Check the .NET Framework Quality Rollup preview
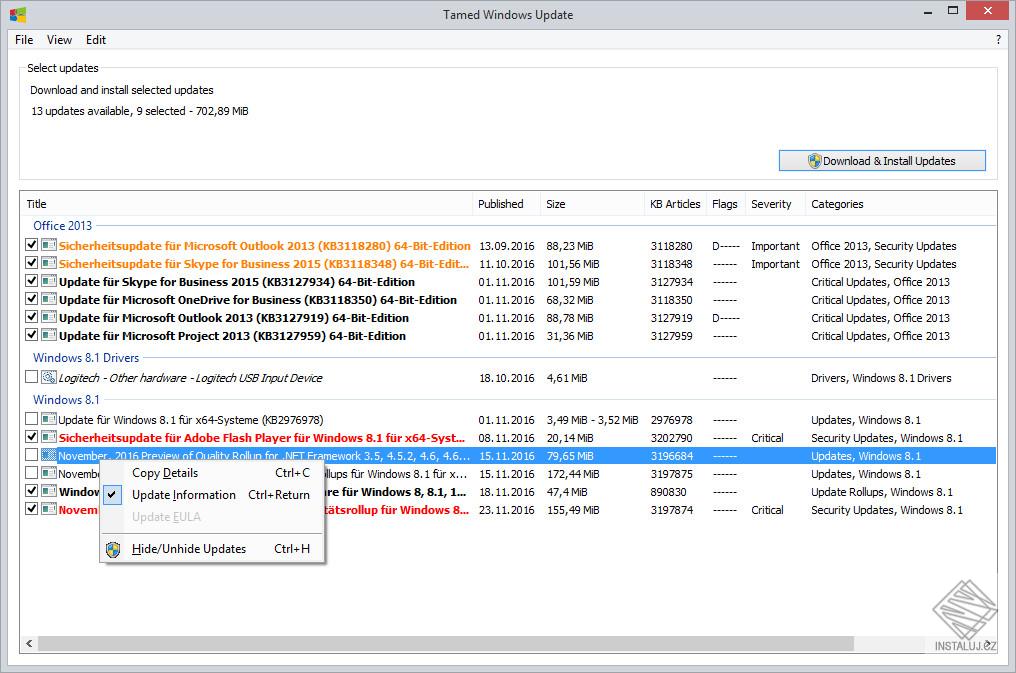Viewport: 1016px width, 673px height. pos(31,455)
